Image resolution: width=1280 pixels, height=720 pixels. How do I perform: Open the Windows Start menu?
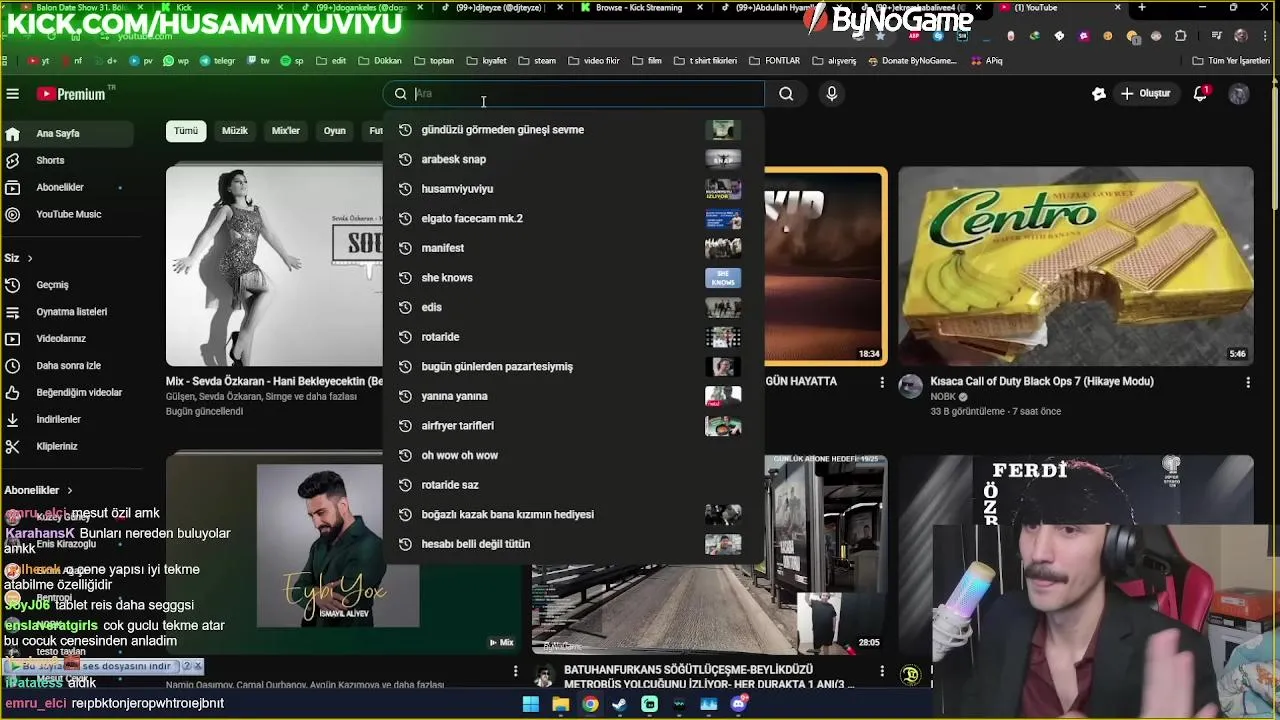point(531,704)
